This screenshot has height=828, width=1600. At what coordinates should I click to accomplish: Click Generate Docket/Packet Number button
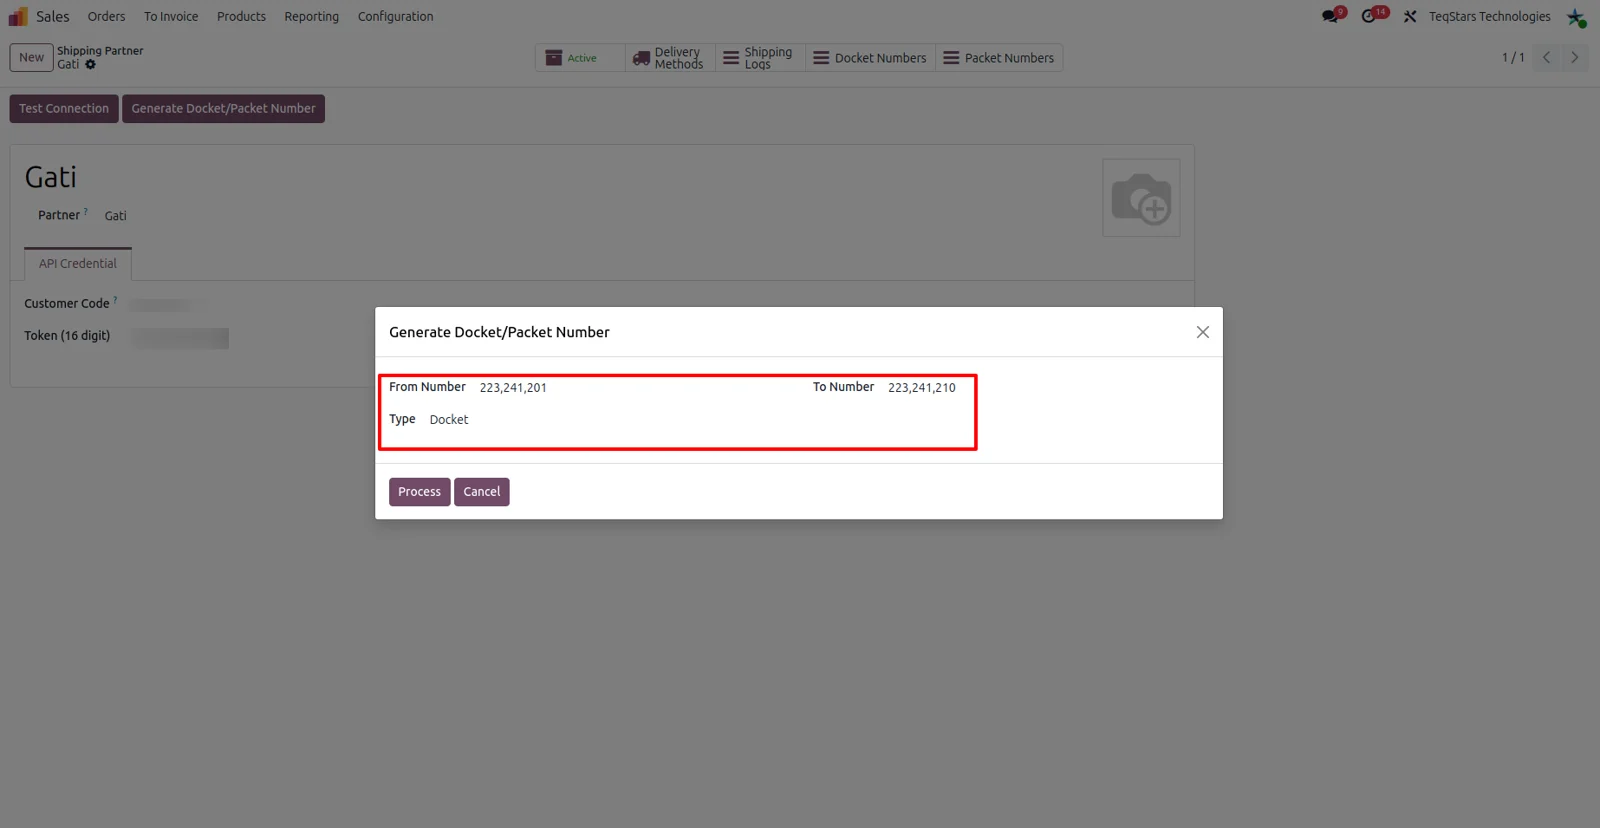click(223, 108)
